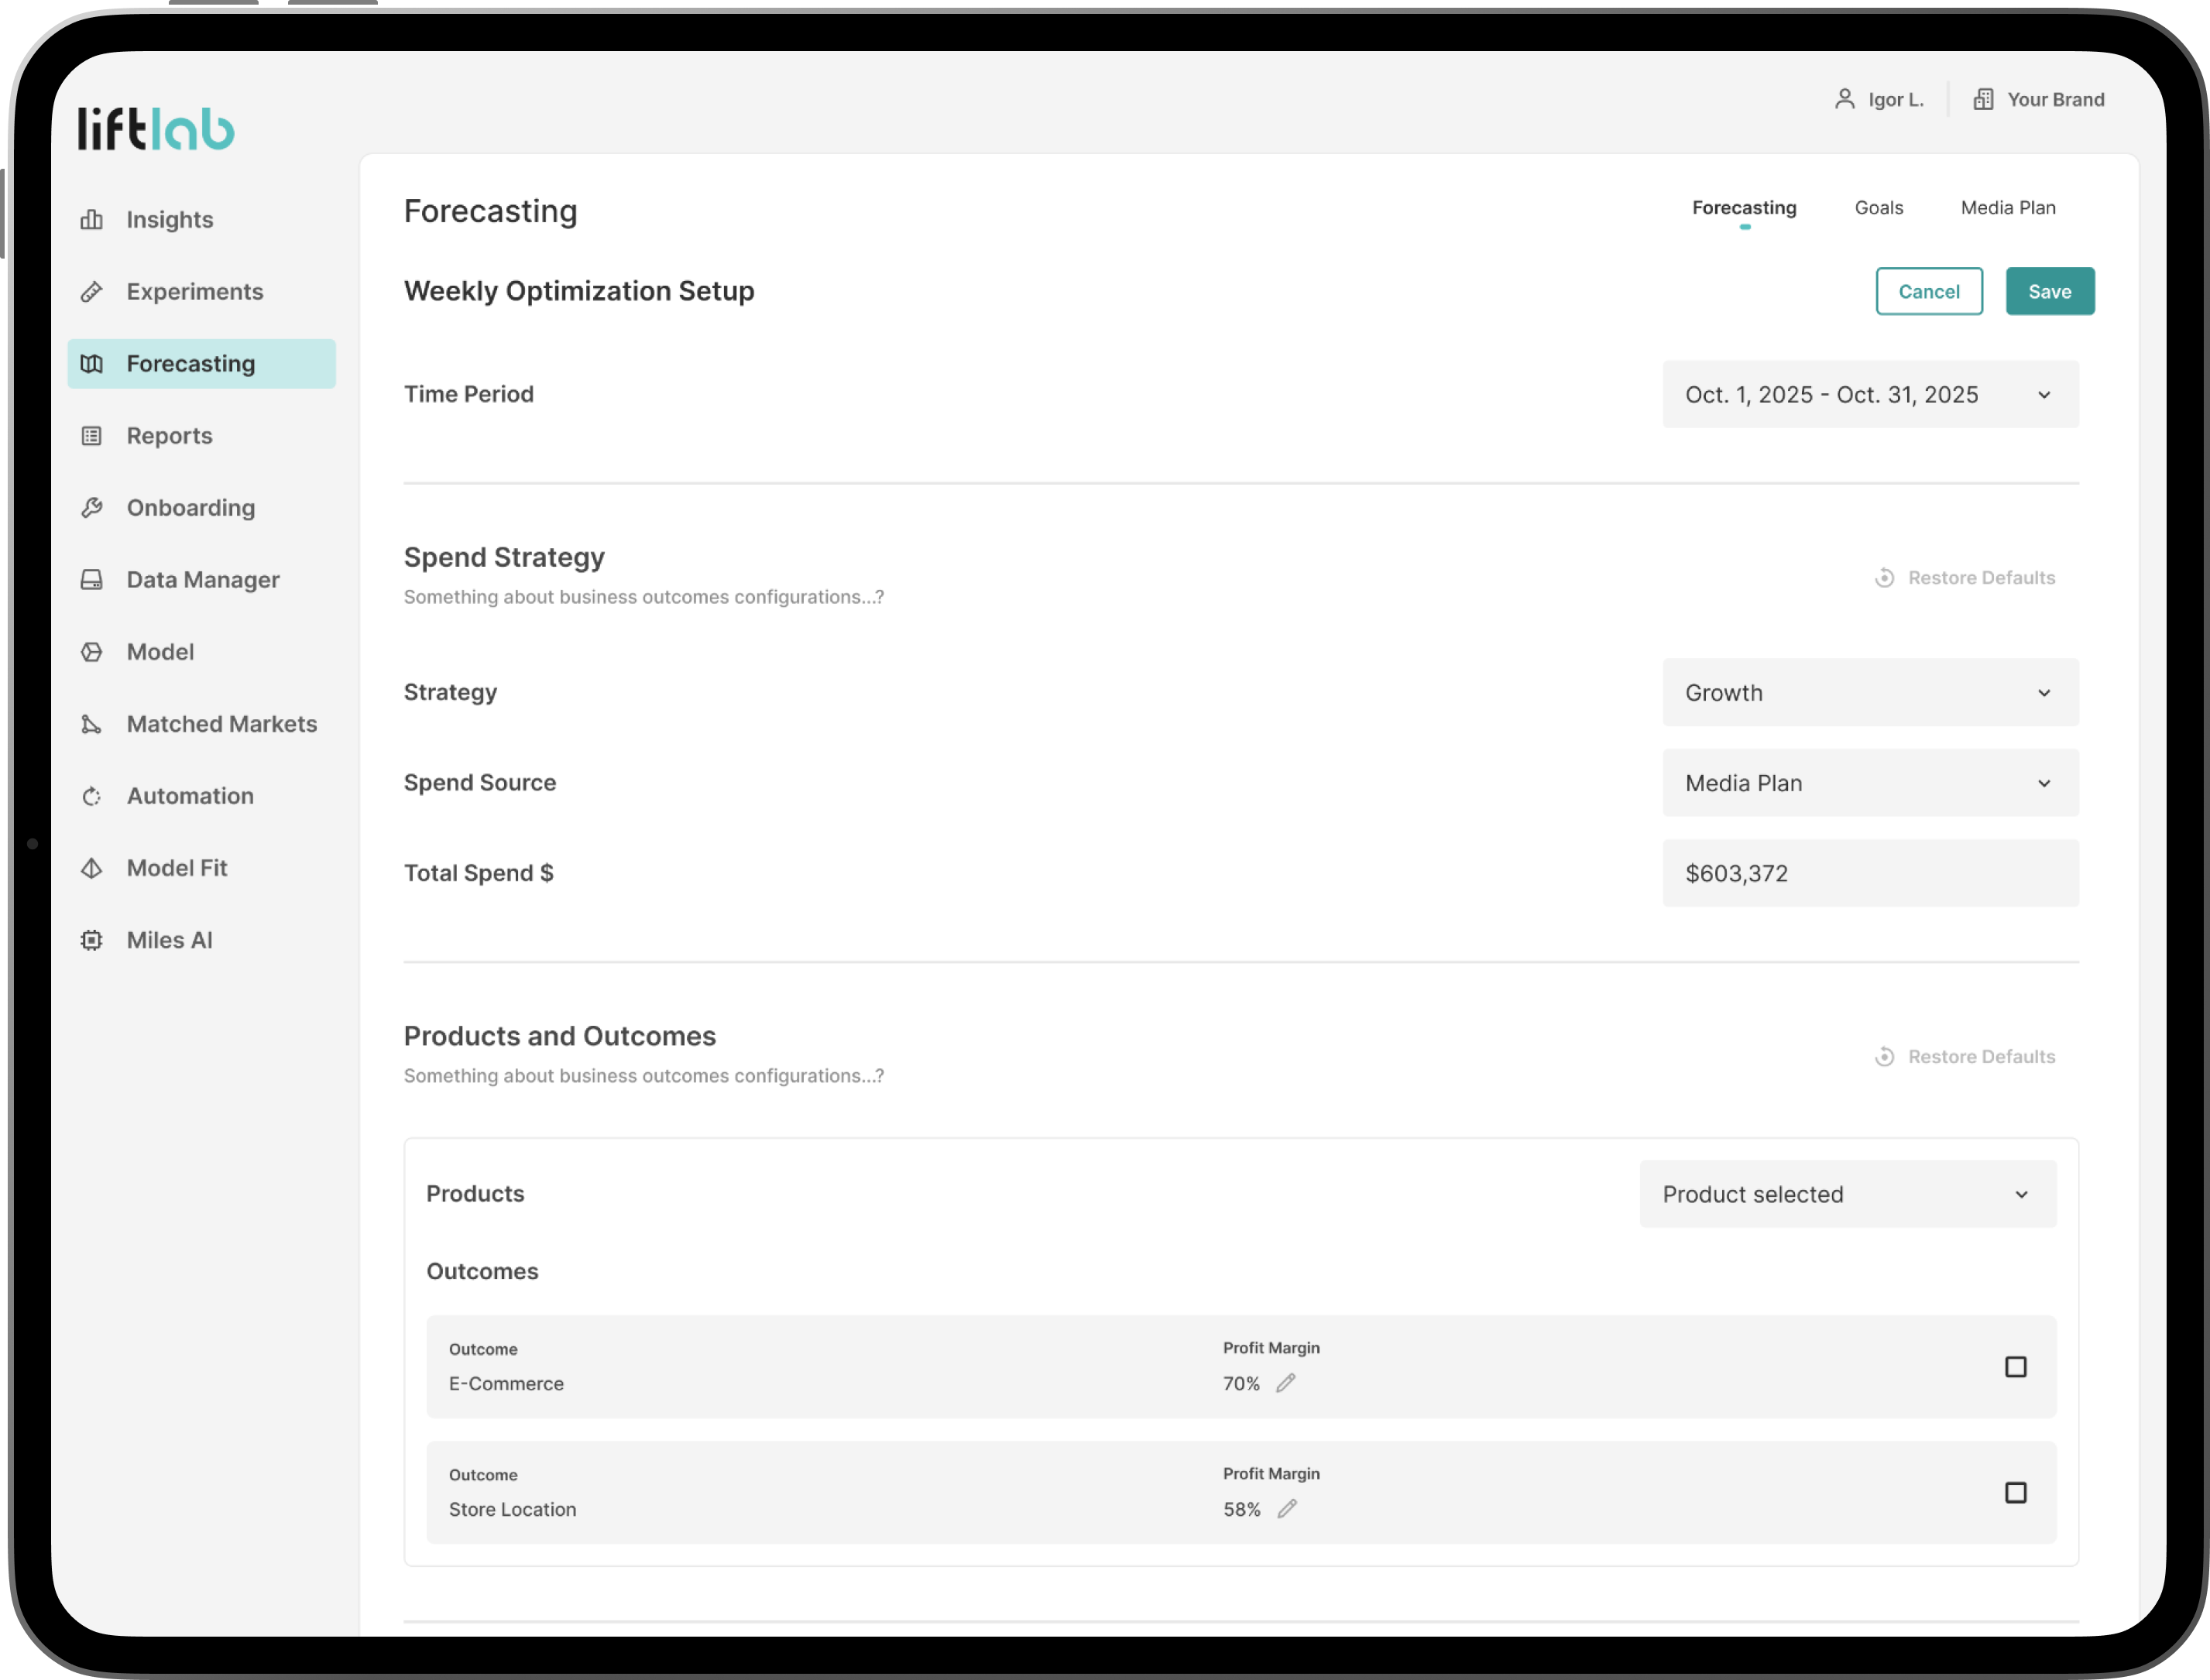Image resolution: width=2210 pixels, height=1680 pixels.
Task: Open the Spend Source Media Plan dropdown
Action: (1870, 783)
